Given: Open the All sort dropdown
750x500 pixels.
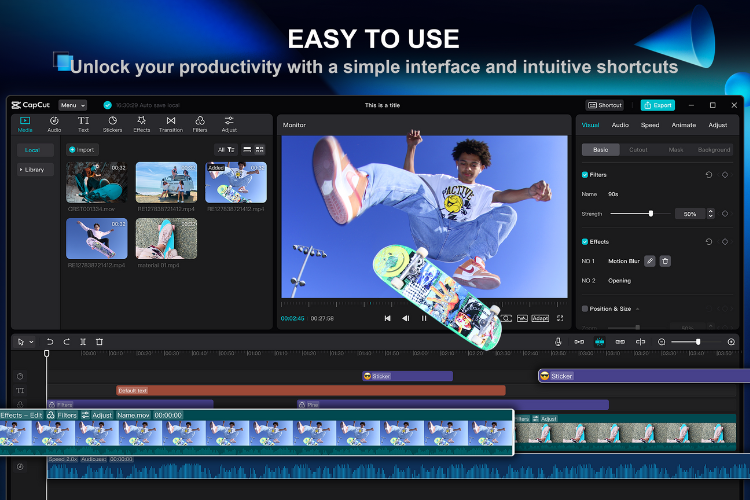Looking at the screenshot, I should click(x=225, y=149).
